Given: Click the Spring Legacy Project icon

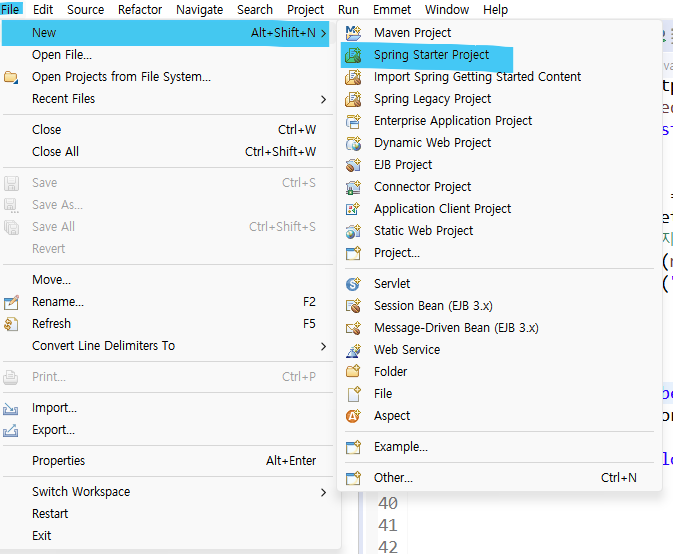Looking at the screenshot, I should tap(353, 99).
